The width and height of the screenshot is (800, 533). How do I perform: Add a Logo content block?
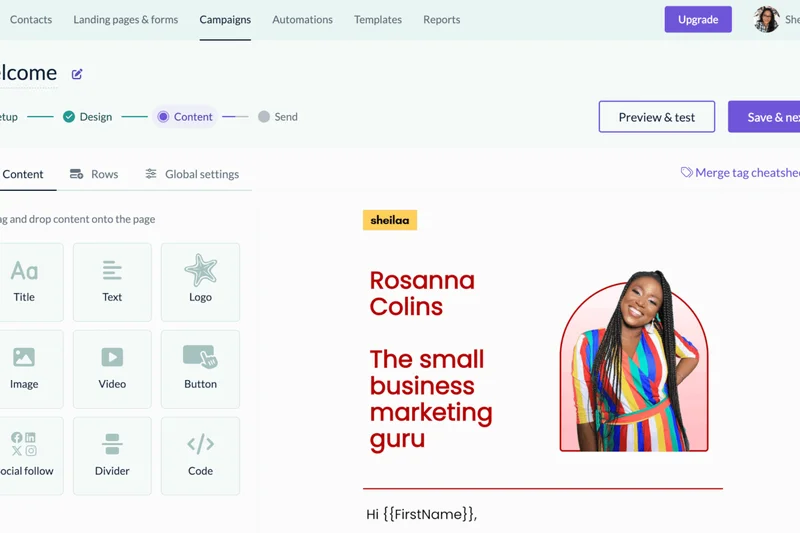click(x=201, y=282)
